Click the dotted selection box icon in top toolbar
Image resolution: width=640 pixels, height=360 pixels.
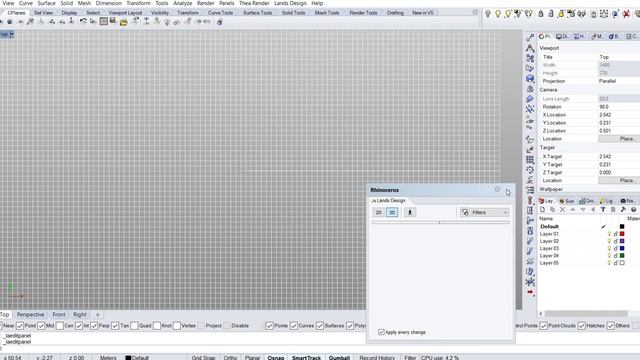point(604,14)
